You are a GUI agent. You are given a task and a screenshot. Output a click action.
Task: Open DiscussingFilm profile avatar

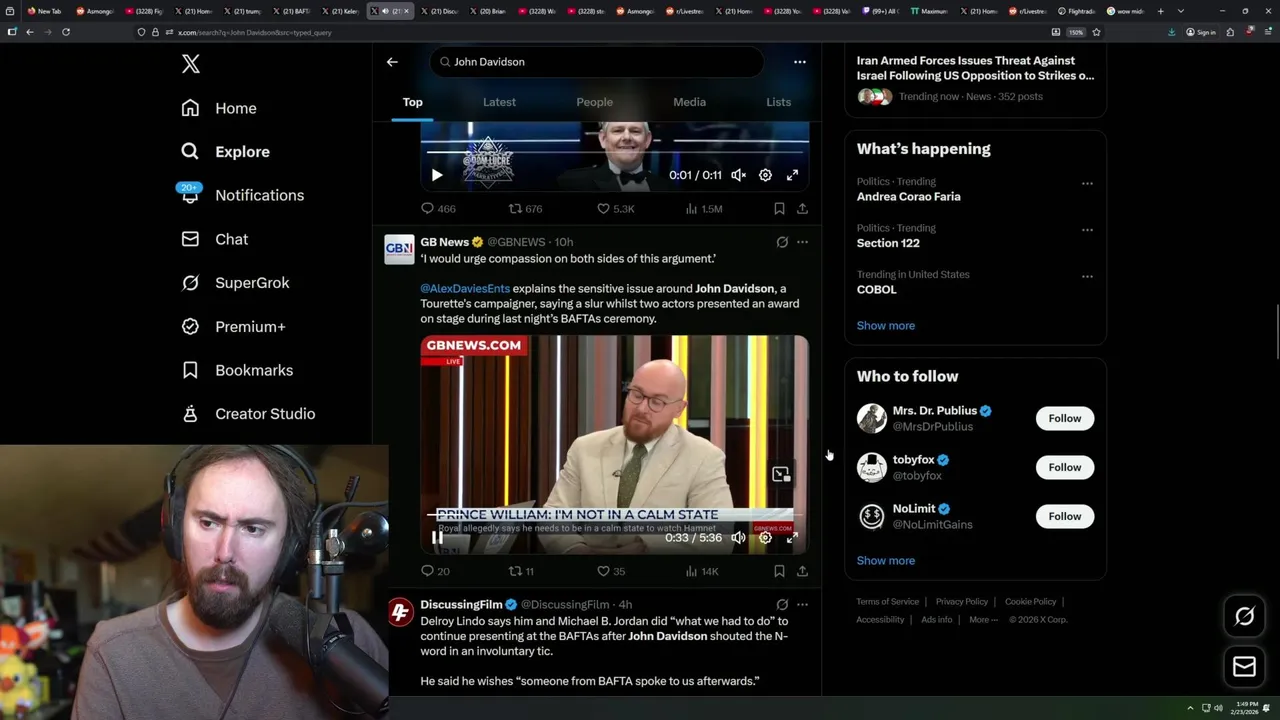pyautogui.click(x=400, y=612)
